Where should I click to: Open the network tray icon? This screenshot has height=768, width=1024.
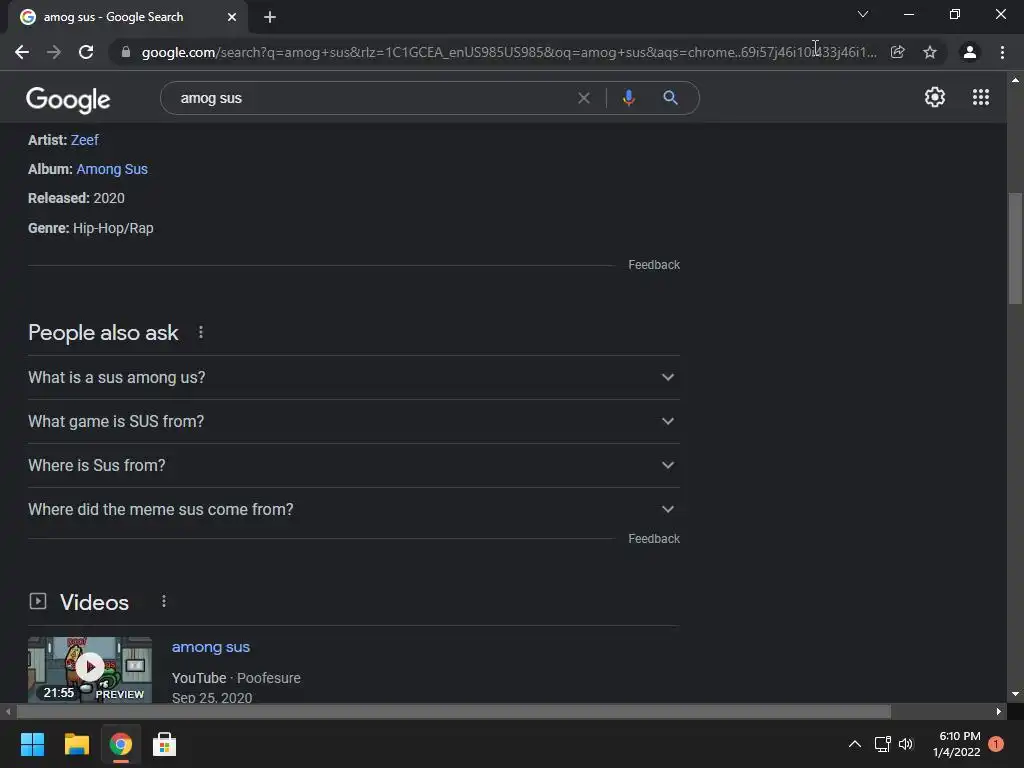(882, 744)
